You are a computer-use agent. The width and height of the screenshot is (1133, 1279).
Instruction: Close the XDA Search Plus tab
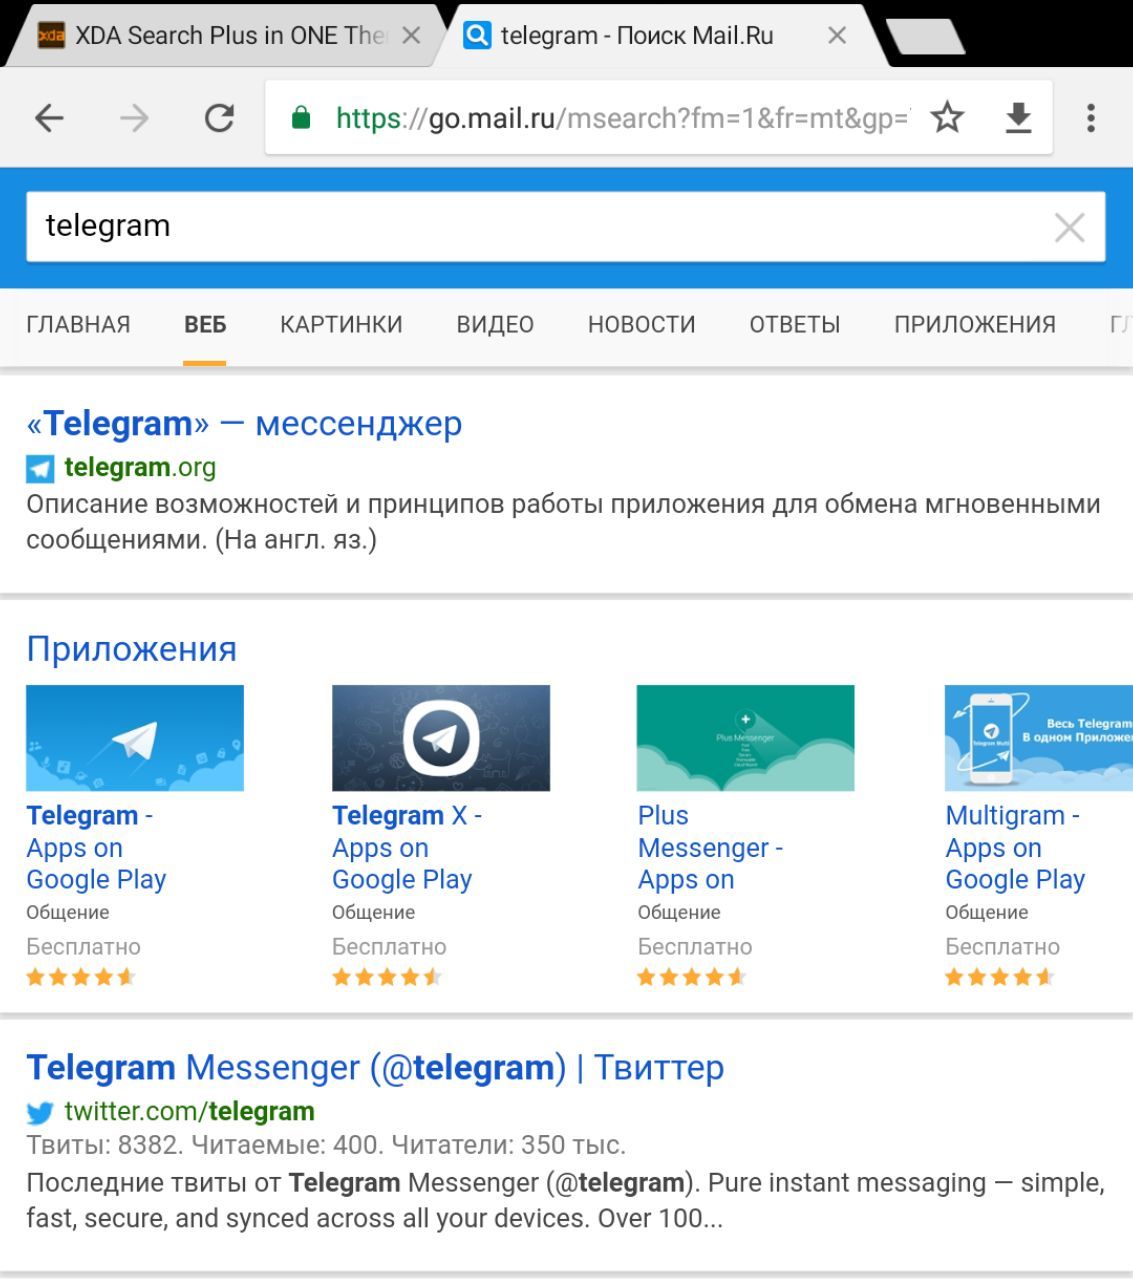(411, 36)
